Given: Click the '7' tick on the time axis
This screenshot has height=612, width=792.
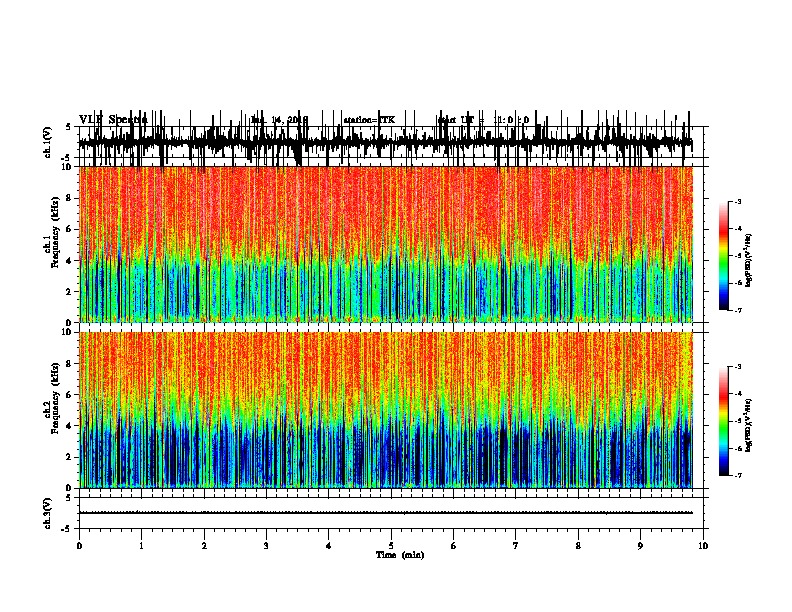Looking at the screenshot, I should point(516,546).
